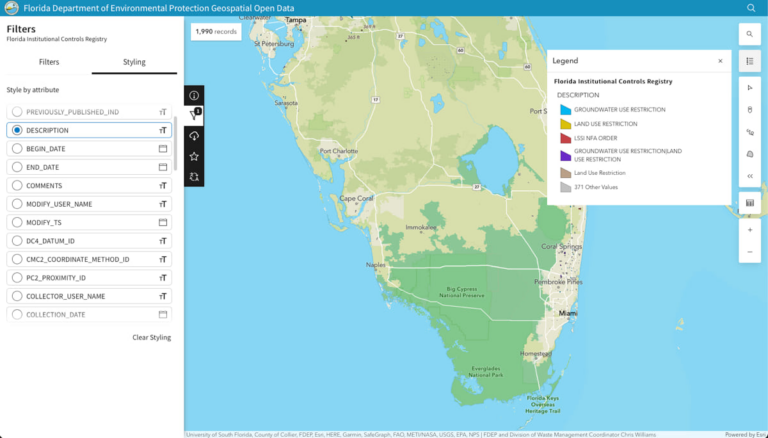Collapse map toolbar with double chevron
768x438 pixels.
click(x=749, y=176)
